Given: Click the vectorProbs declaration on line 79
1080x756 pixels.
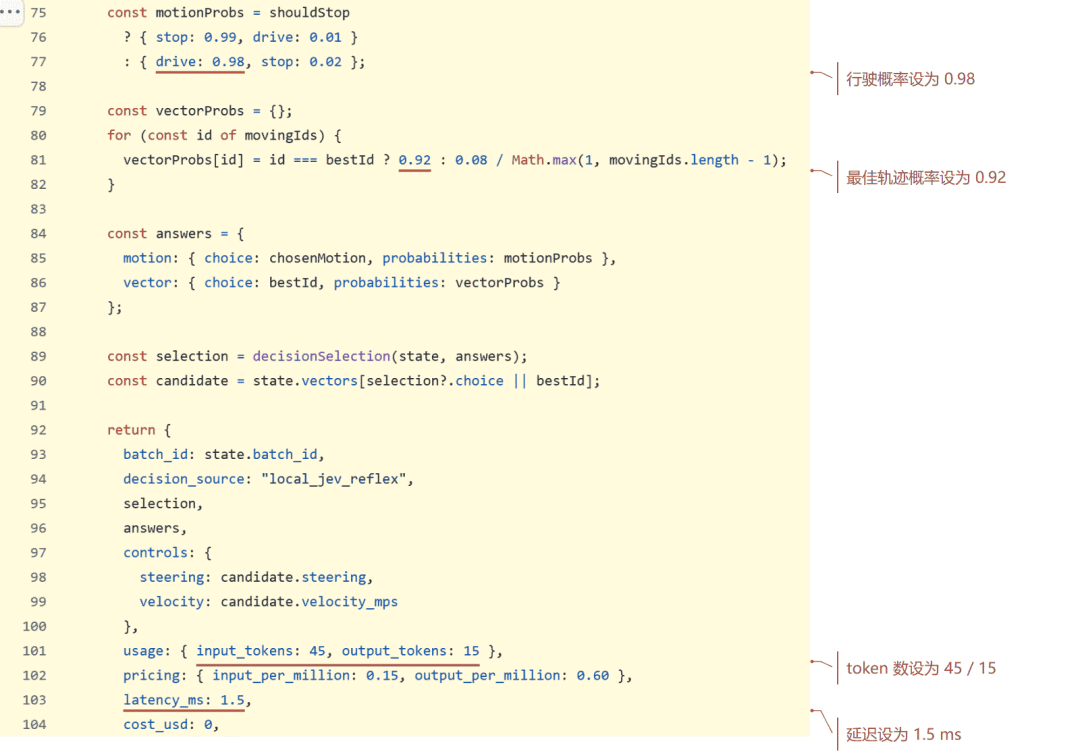Looking at the screenshot, I should (200, 112).
